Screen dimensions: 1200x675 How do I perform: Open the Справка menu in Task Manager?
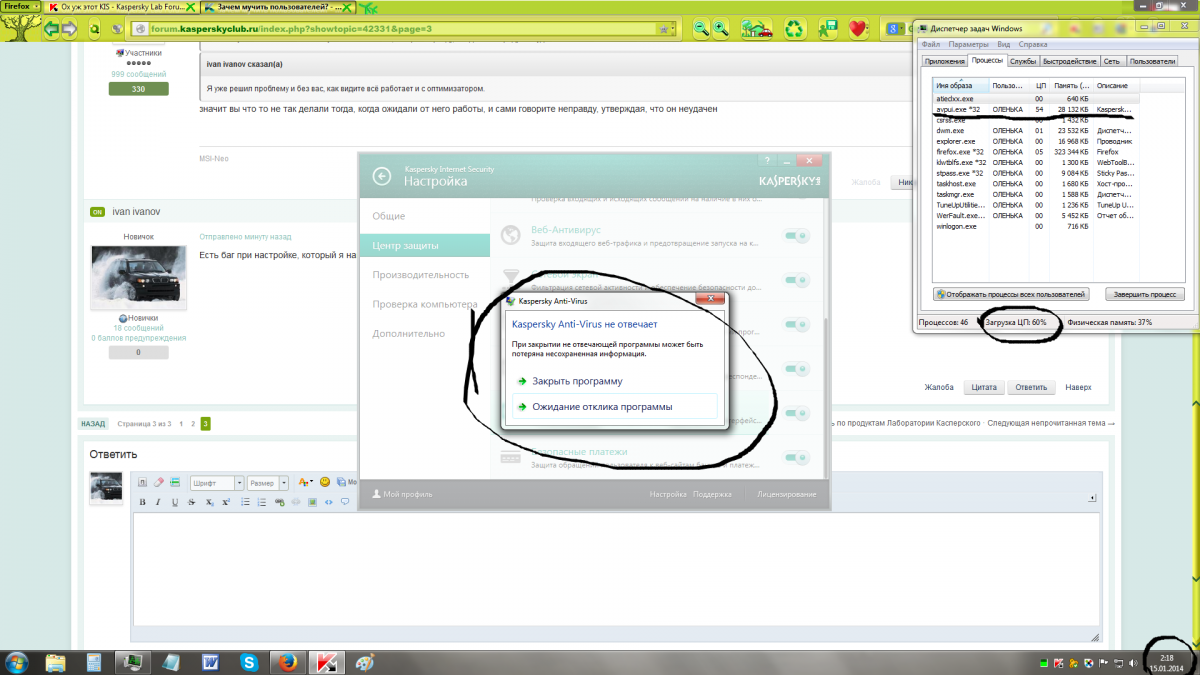[x=1033, y=44]
